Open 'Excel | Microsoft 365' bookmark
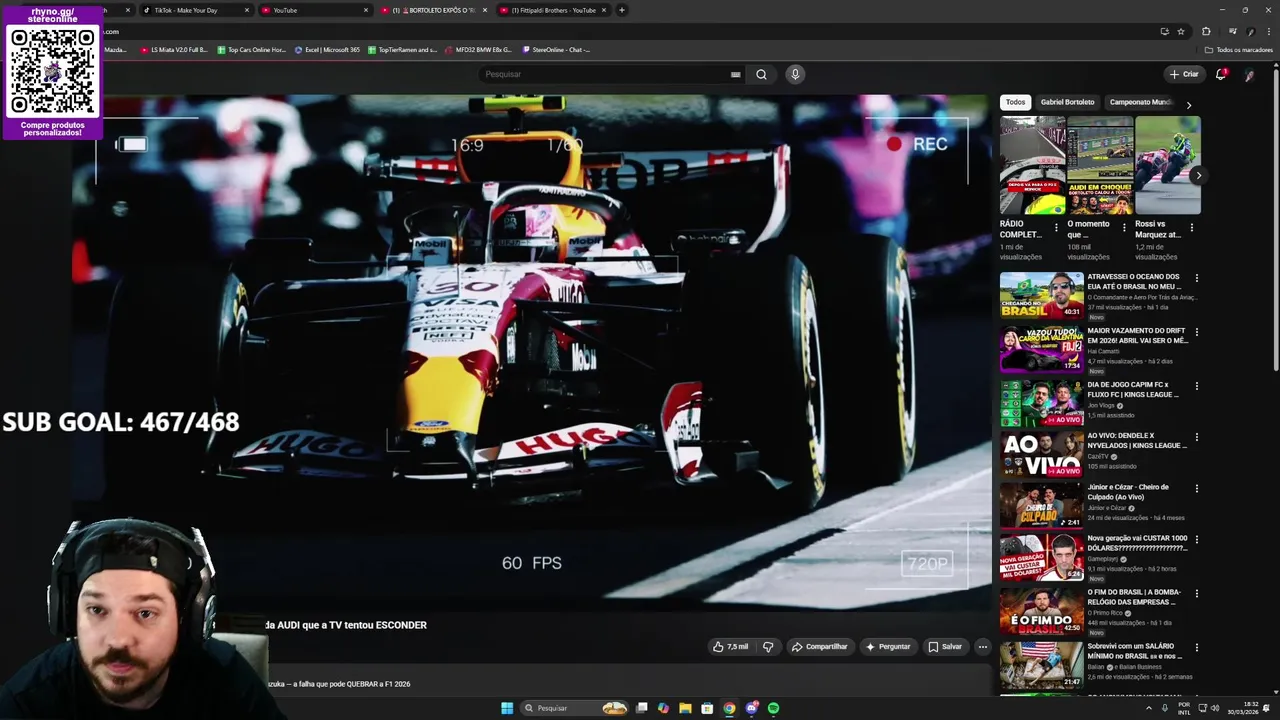Screen dimensions: 1280x720 point(327,49)
